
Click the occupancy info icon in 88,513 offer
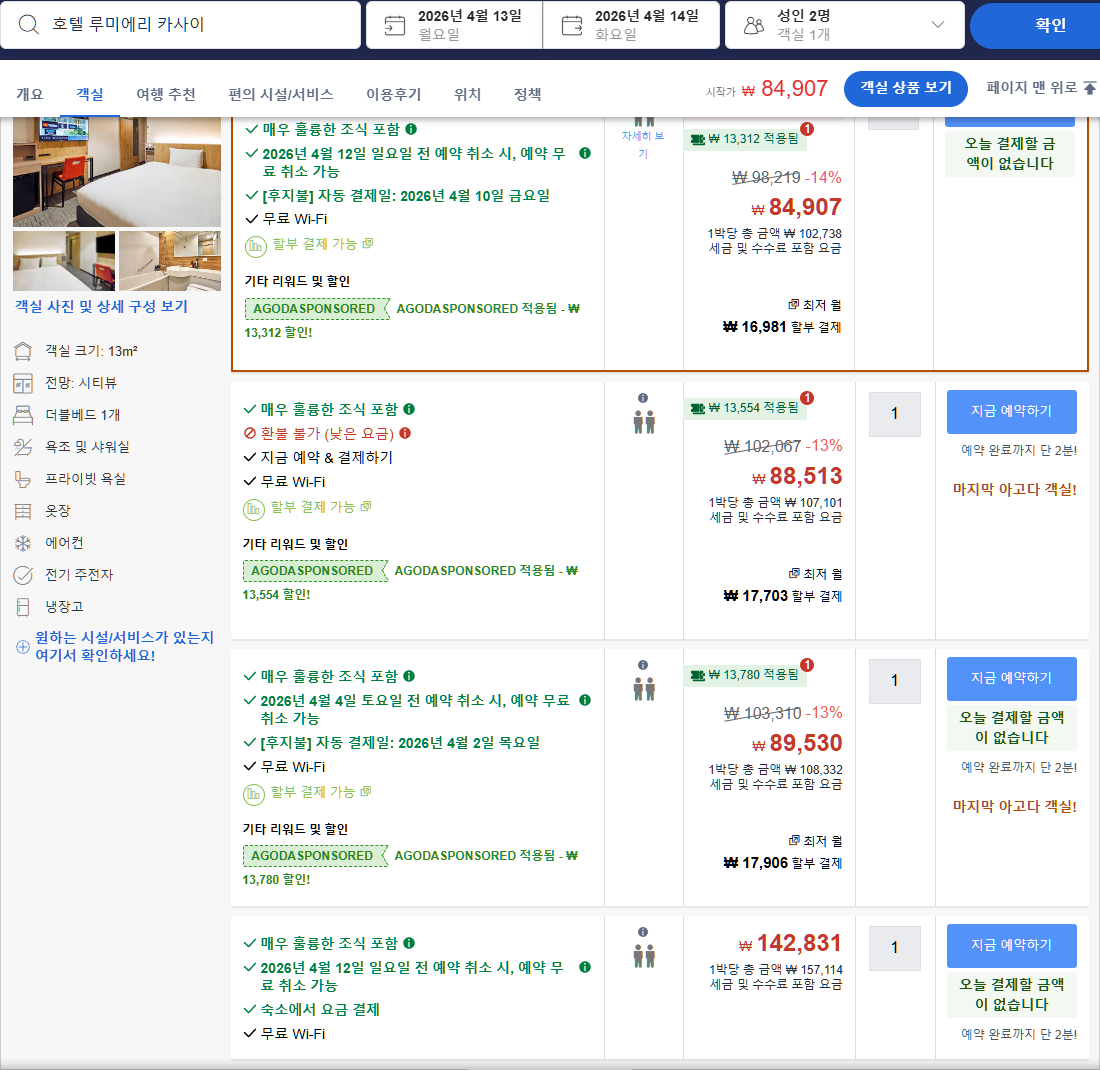[643, 398]
